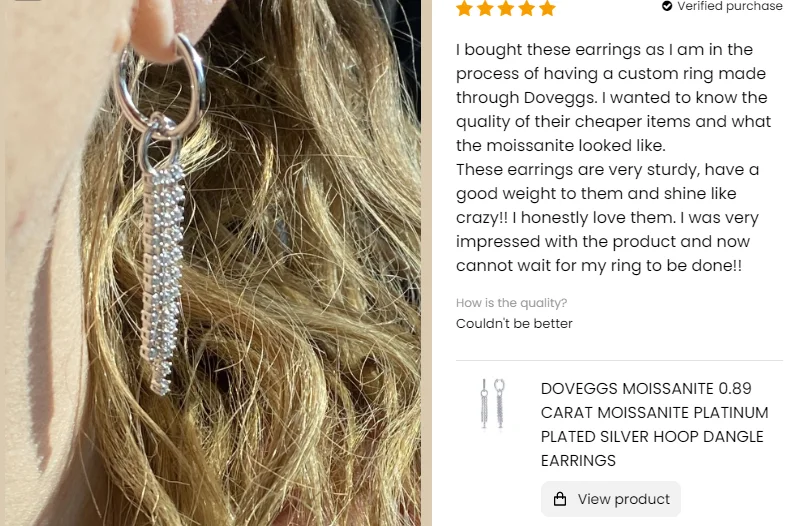Open the small earrings product thumbnail
Screen dimensions: 792x526
pyautogui.click(x=492, y=404)
